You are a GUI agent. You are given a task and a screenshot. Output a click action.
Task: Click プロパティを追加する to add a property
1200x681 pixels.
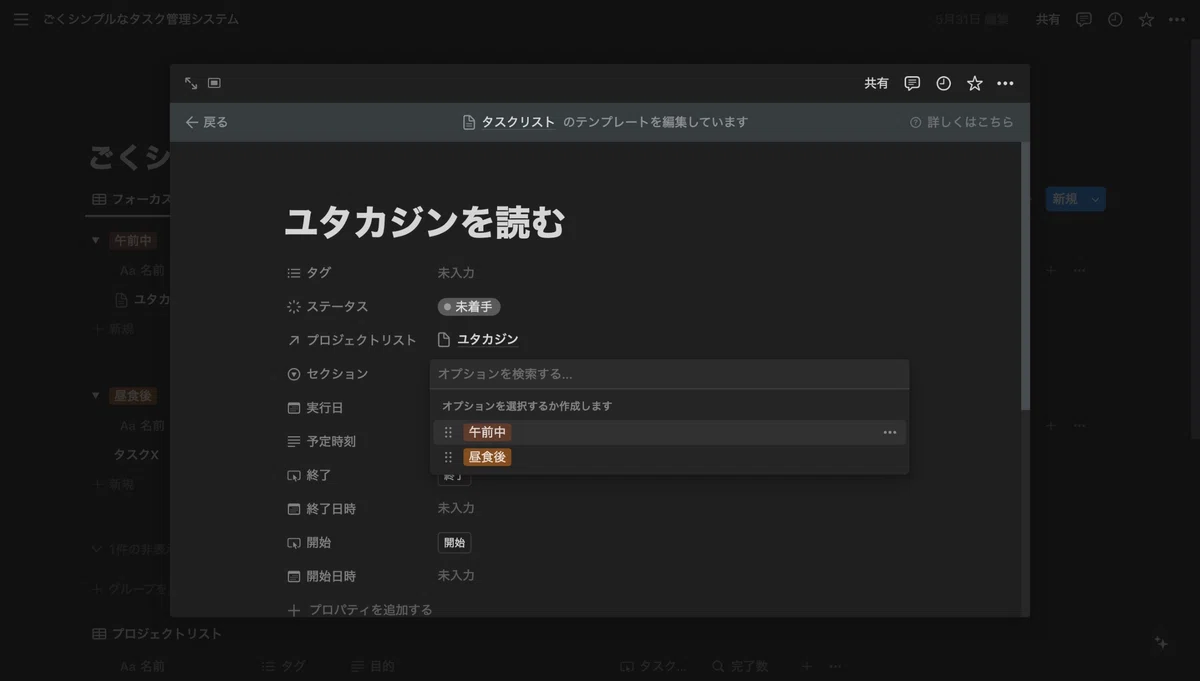coord(360,610)
